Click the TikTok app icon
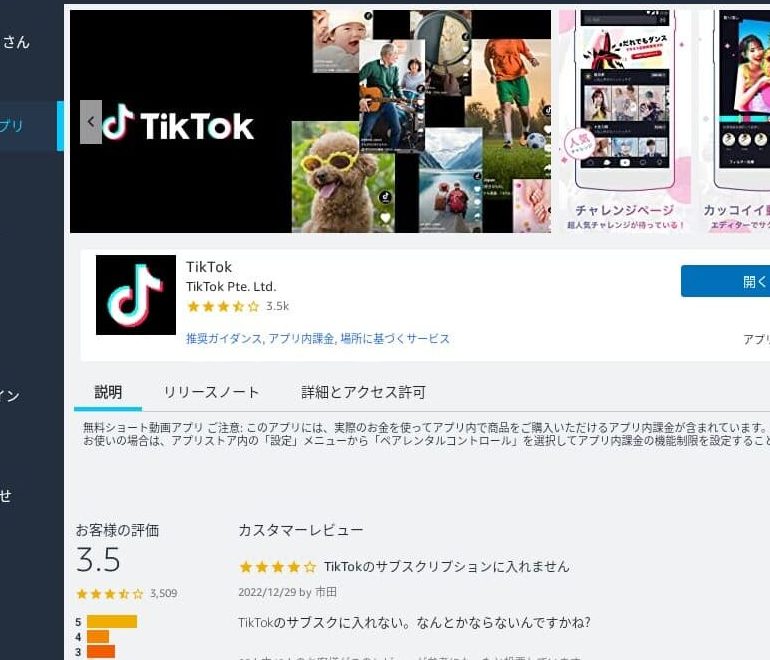Image resolution: width=770 pixels, height=660 pixels. (x=136, y=295)
